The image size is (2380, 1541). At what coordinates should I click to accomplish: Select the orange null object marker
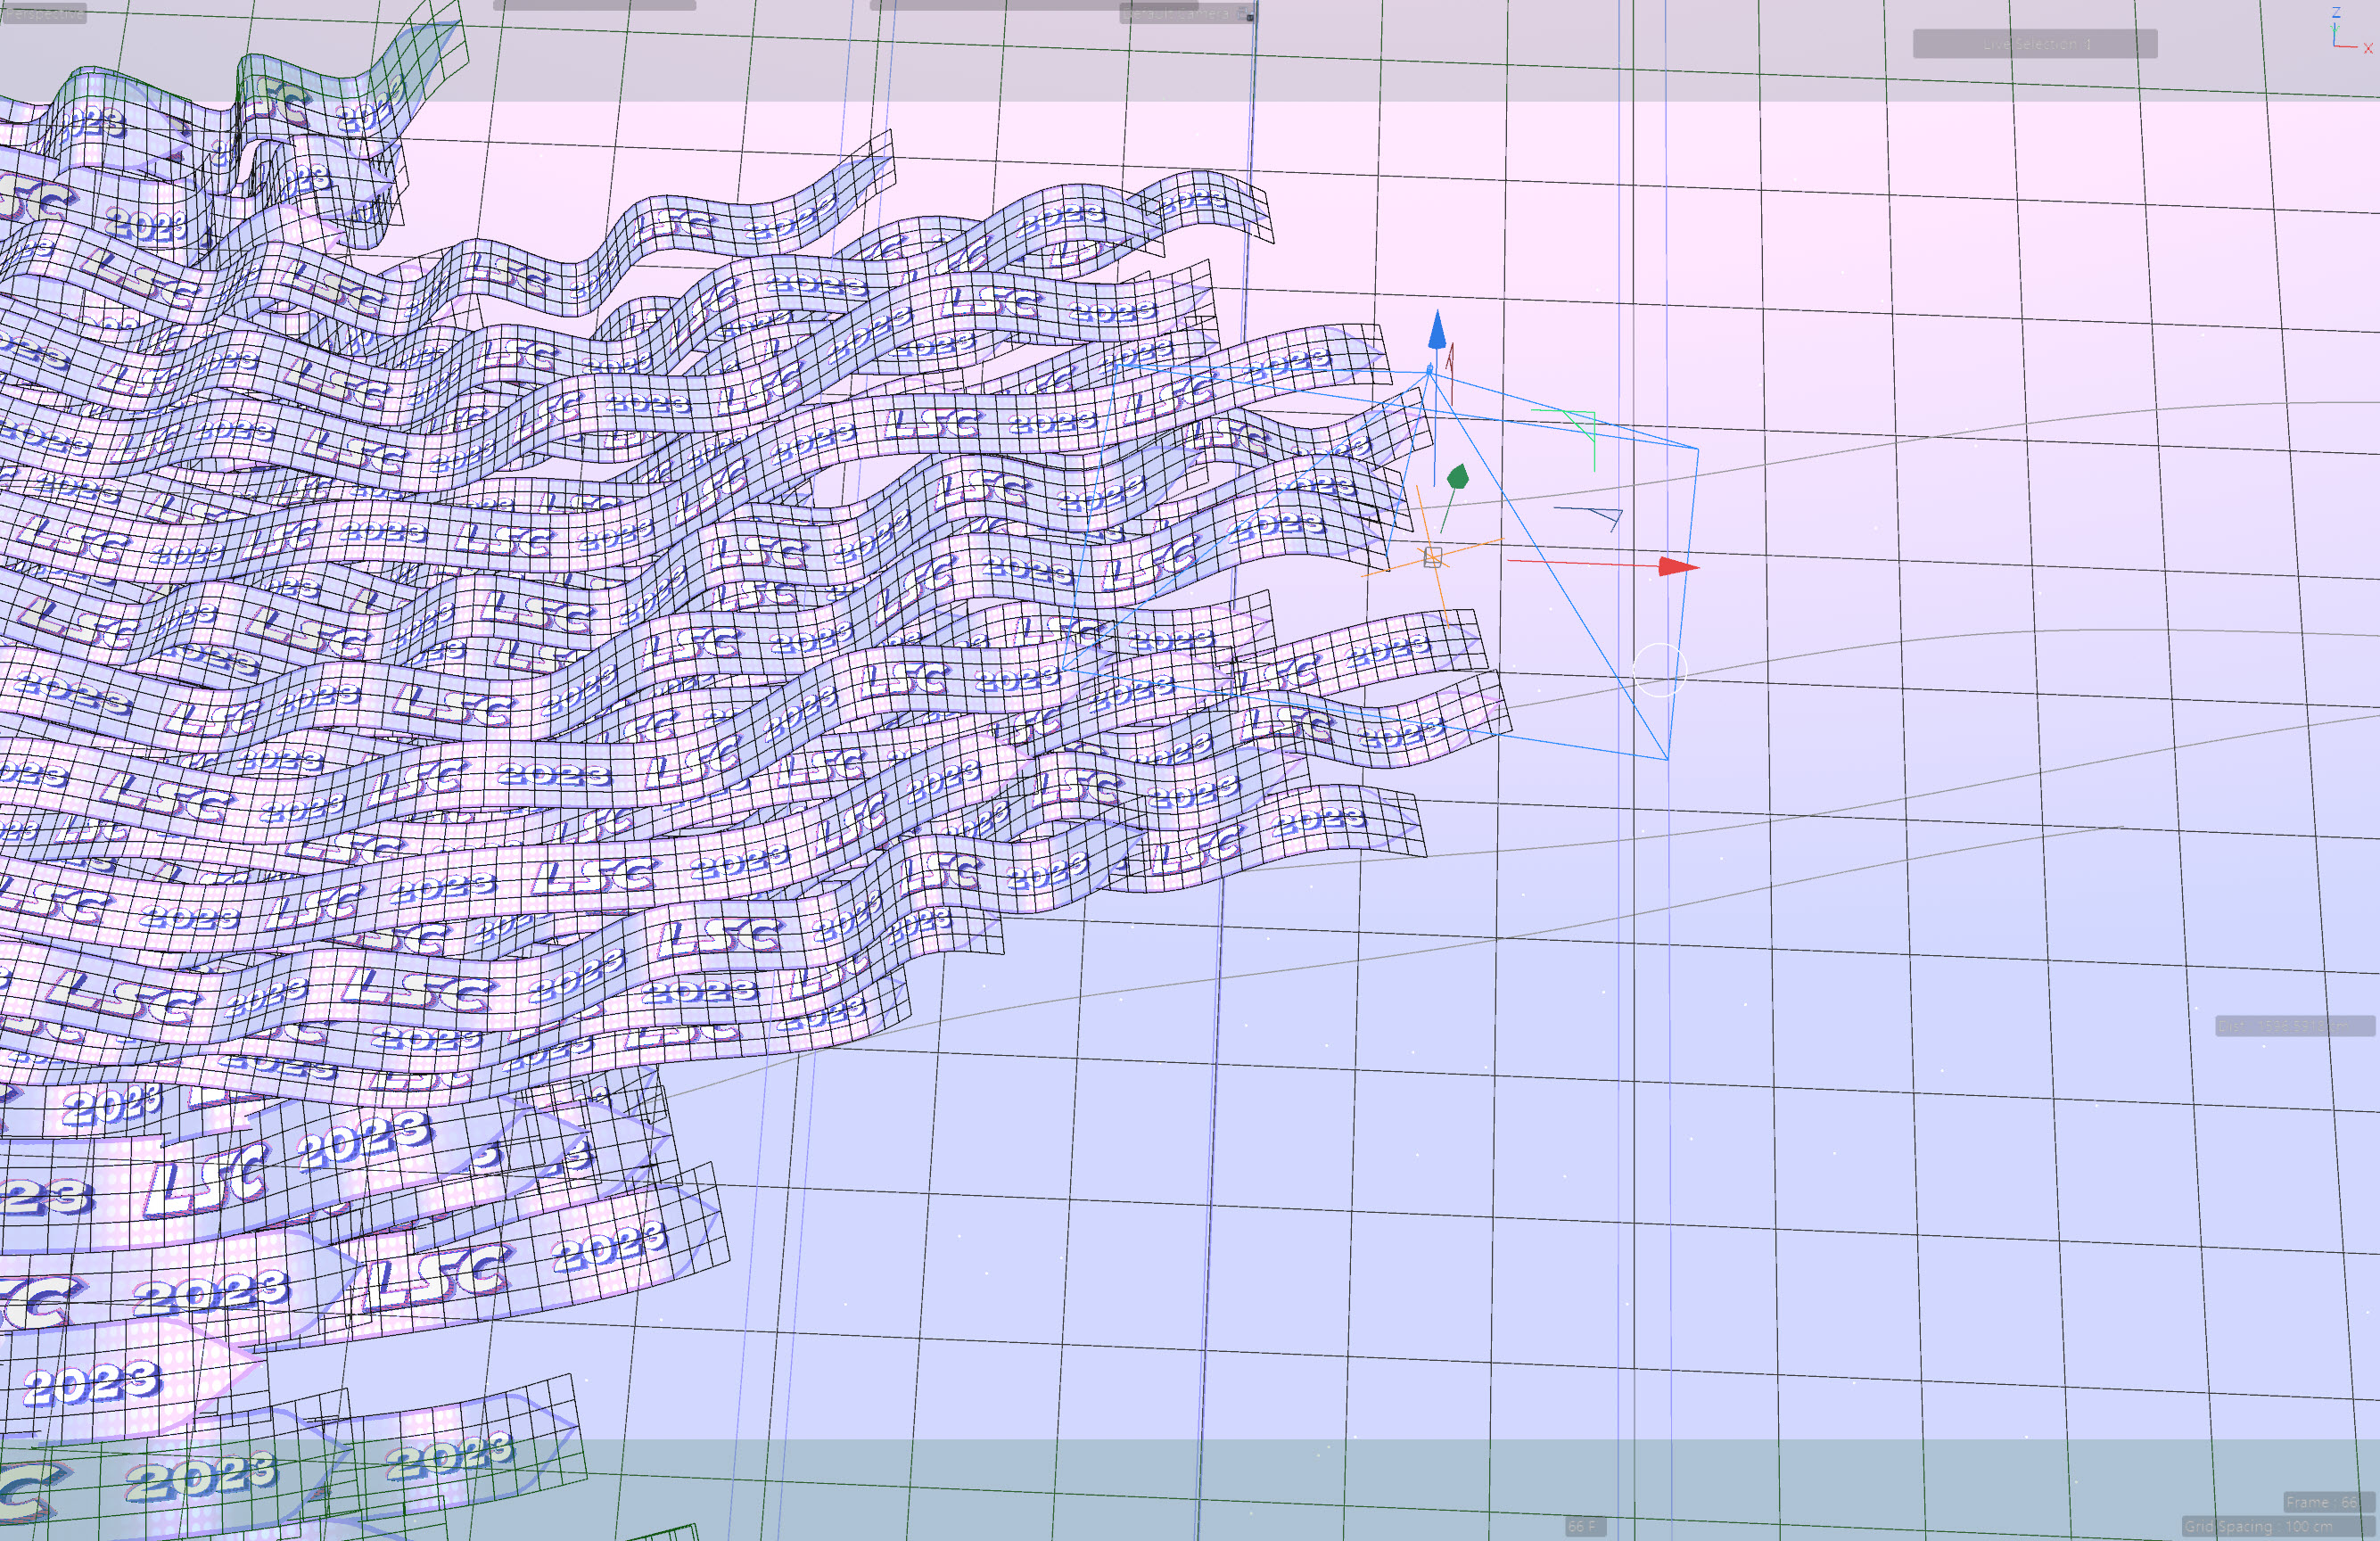point(1432,558)
